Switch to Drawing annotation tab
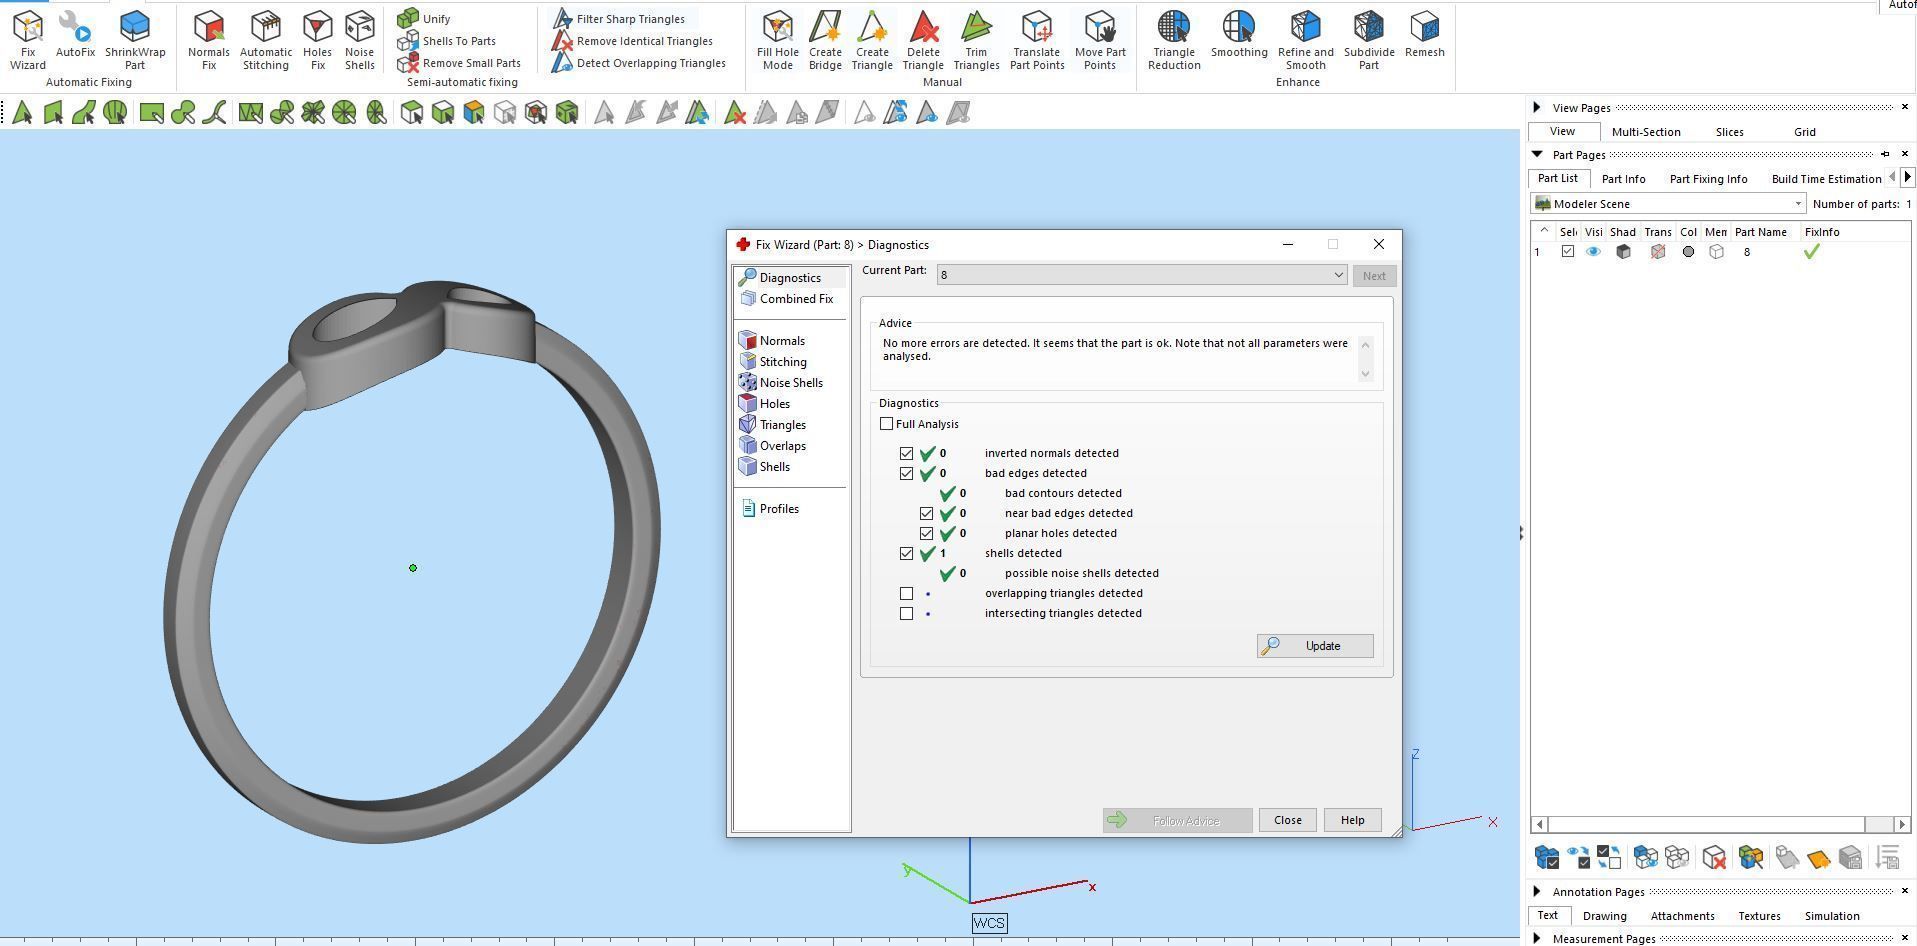 coord(1604,916)
